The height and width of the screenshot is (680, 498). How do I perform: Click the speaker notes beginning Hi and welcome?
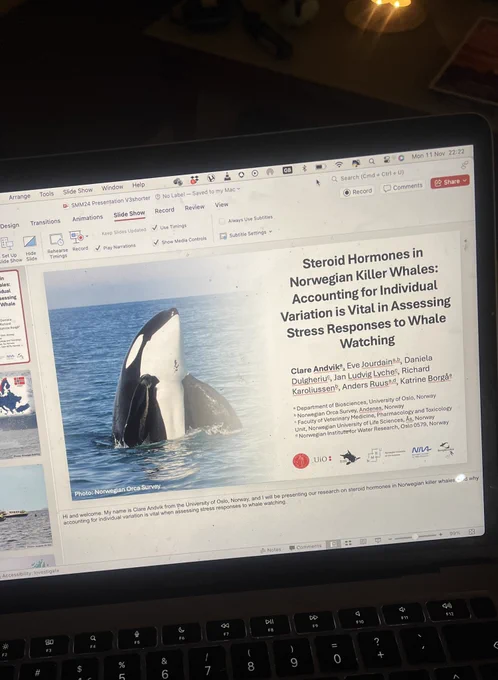(270, 500)
